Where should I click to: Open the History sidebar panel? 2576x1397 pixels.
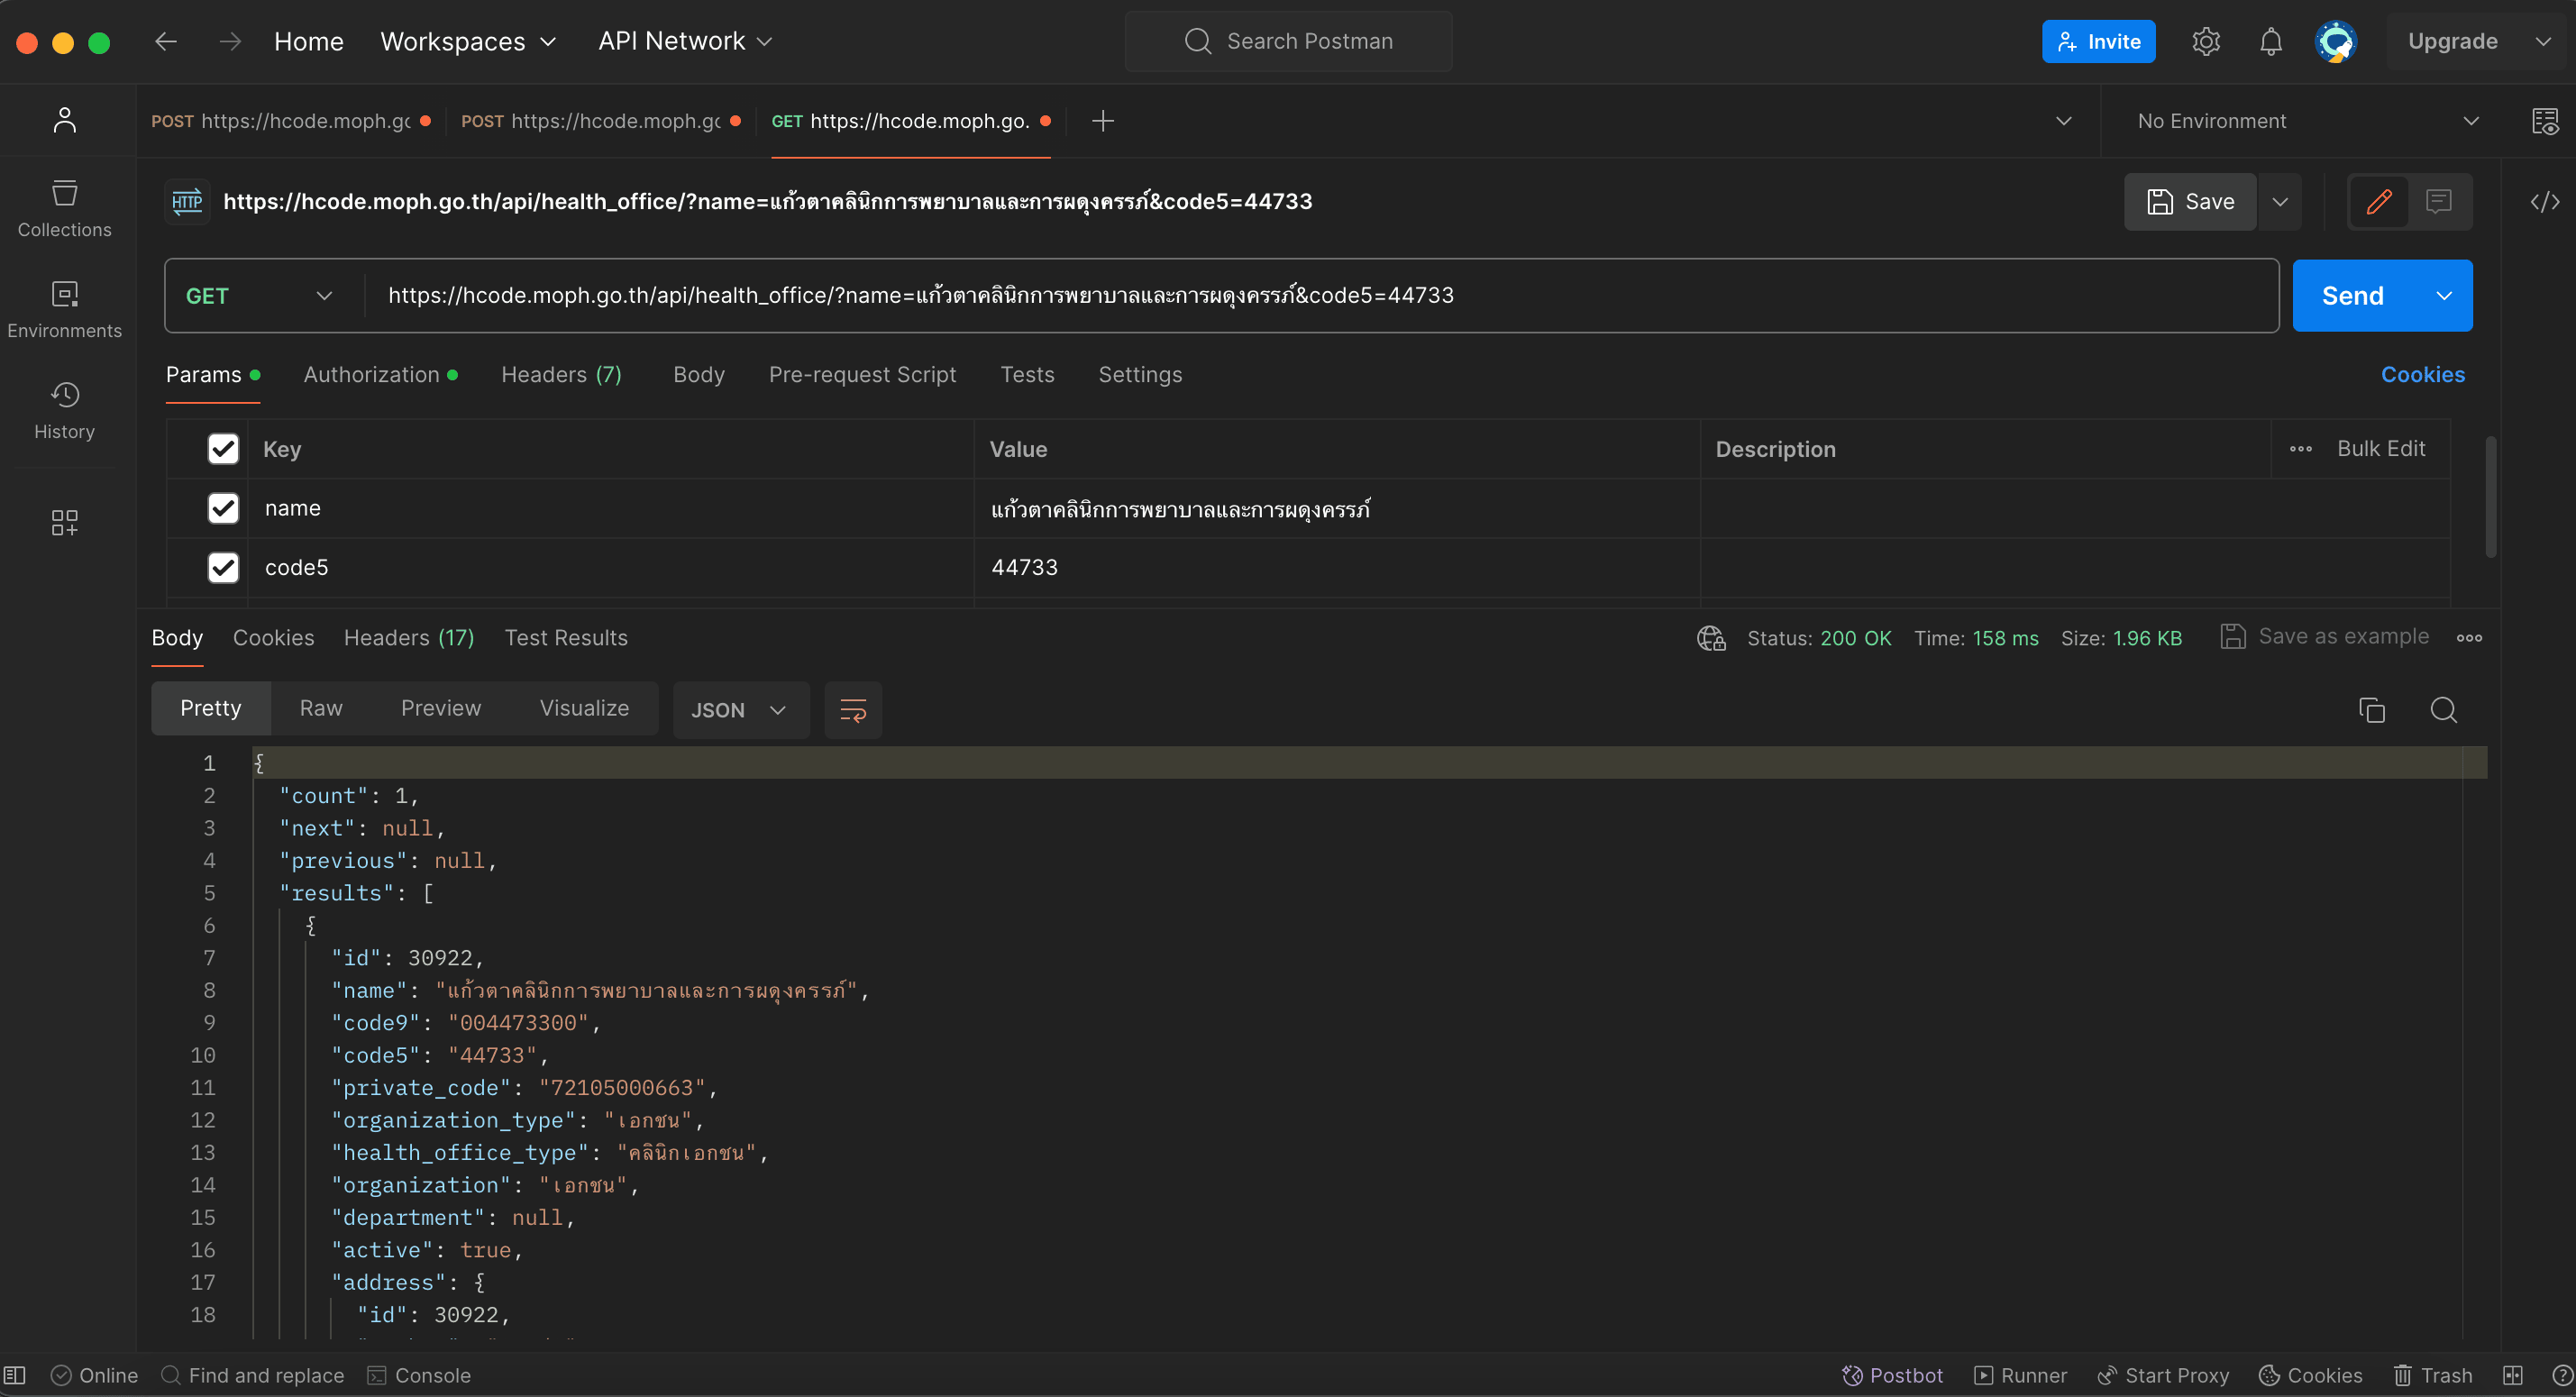coord(64,410)
